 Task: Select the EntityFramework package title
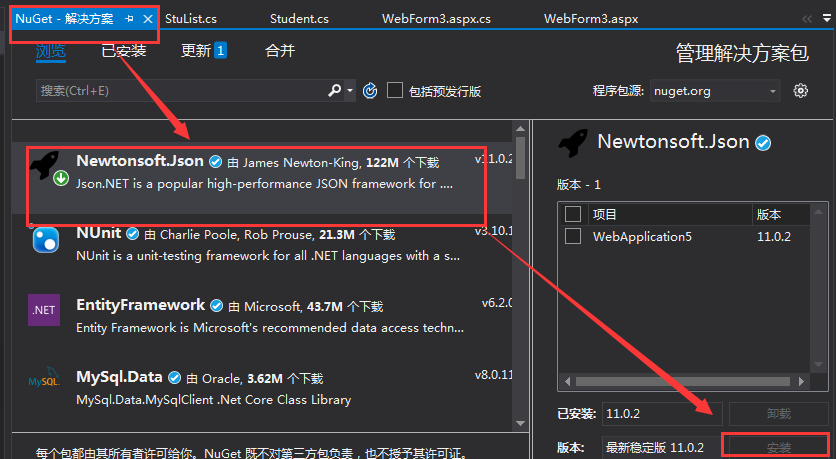(140, 305)
